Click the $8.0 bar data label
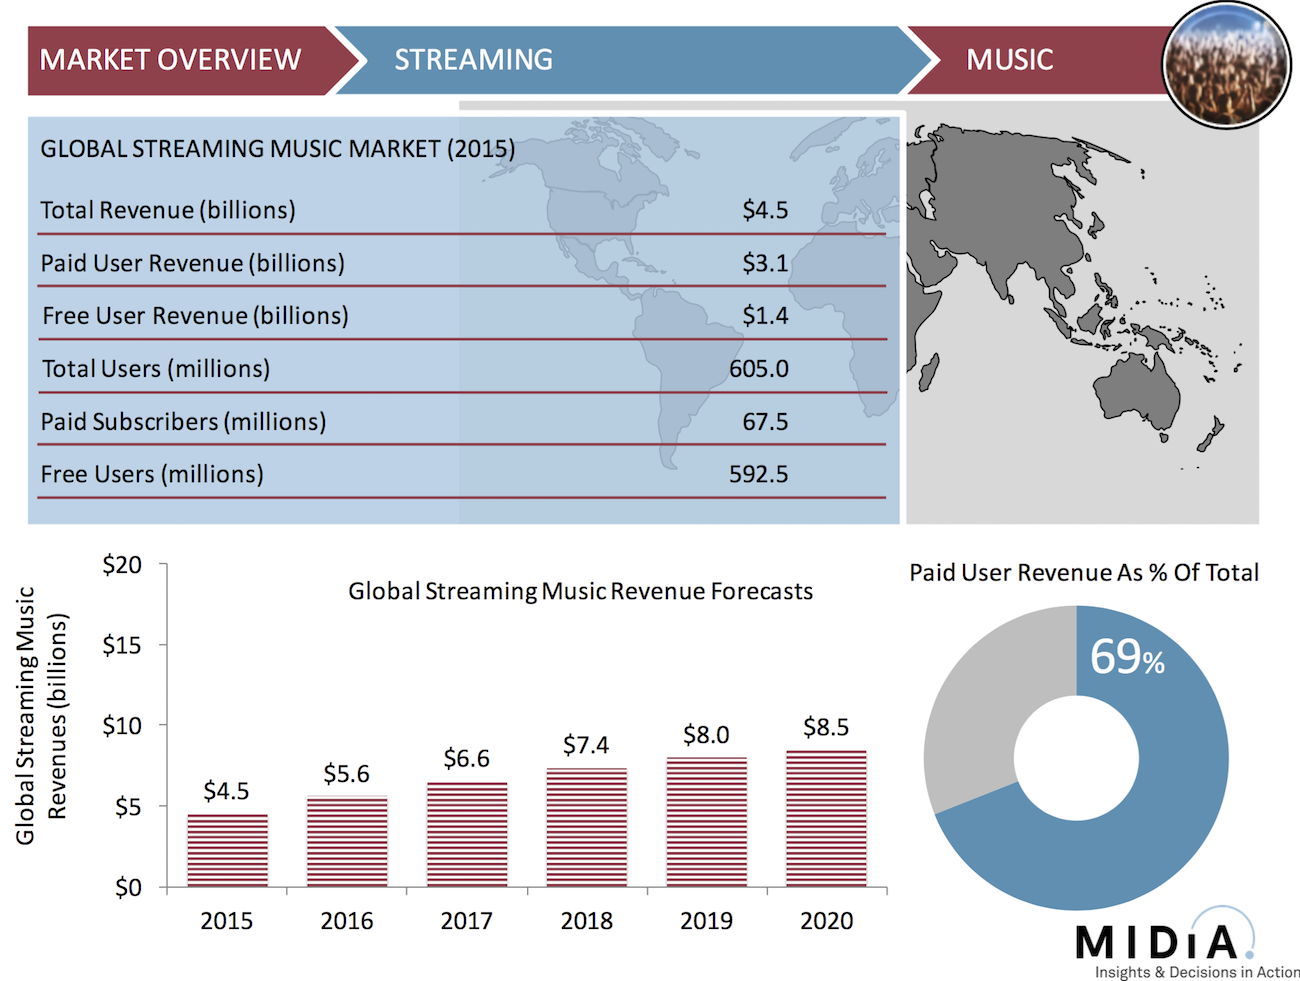Screen dimensions: 1300x981 point(706,735)
